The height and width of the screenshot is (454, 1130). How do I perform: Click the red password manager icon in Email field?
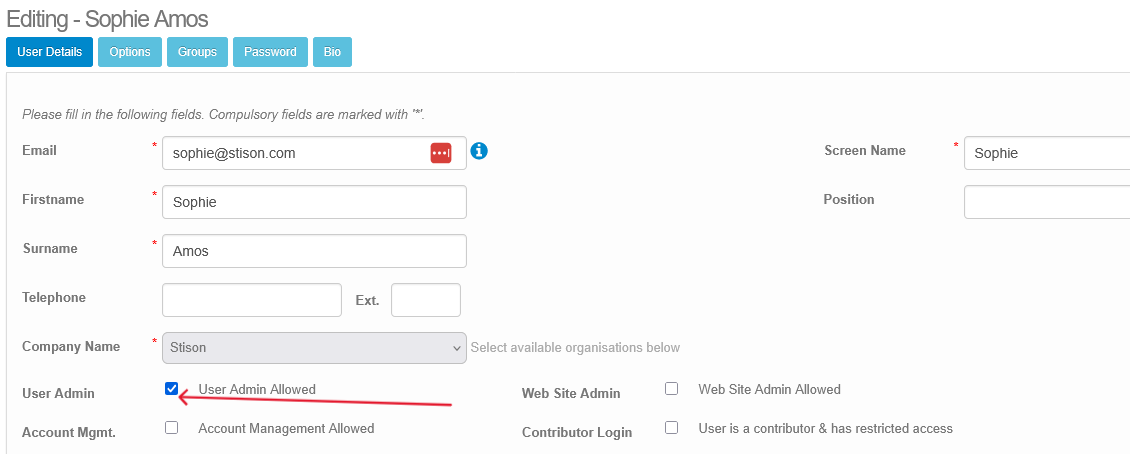coord(441,153)
